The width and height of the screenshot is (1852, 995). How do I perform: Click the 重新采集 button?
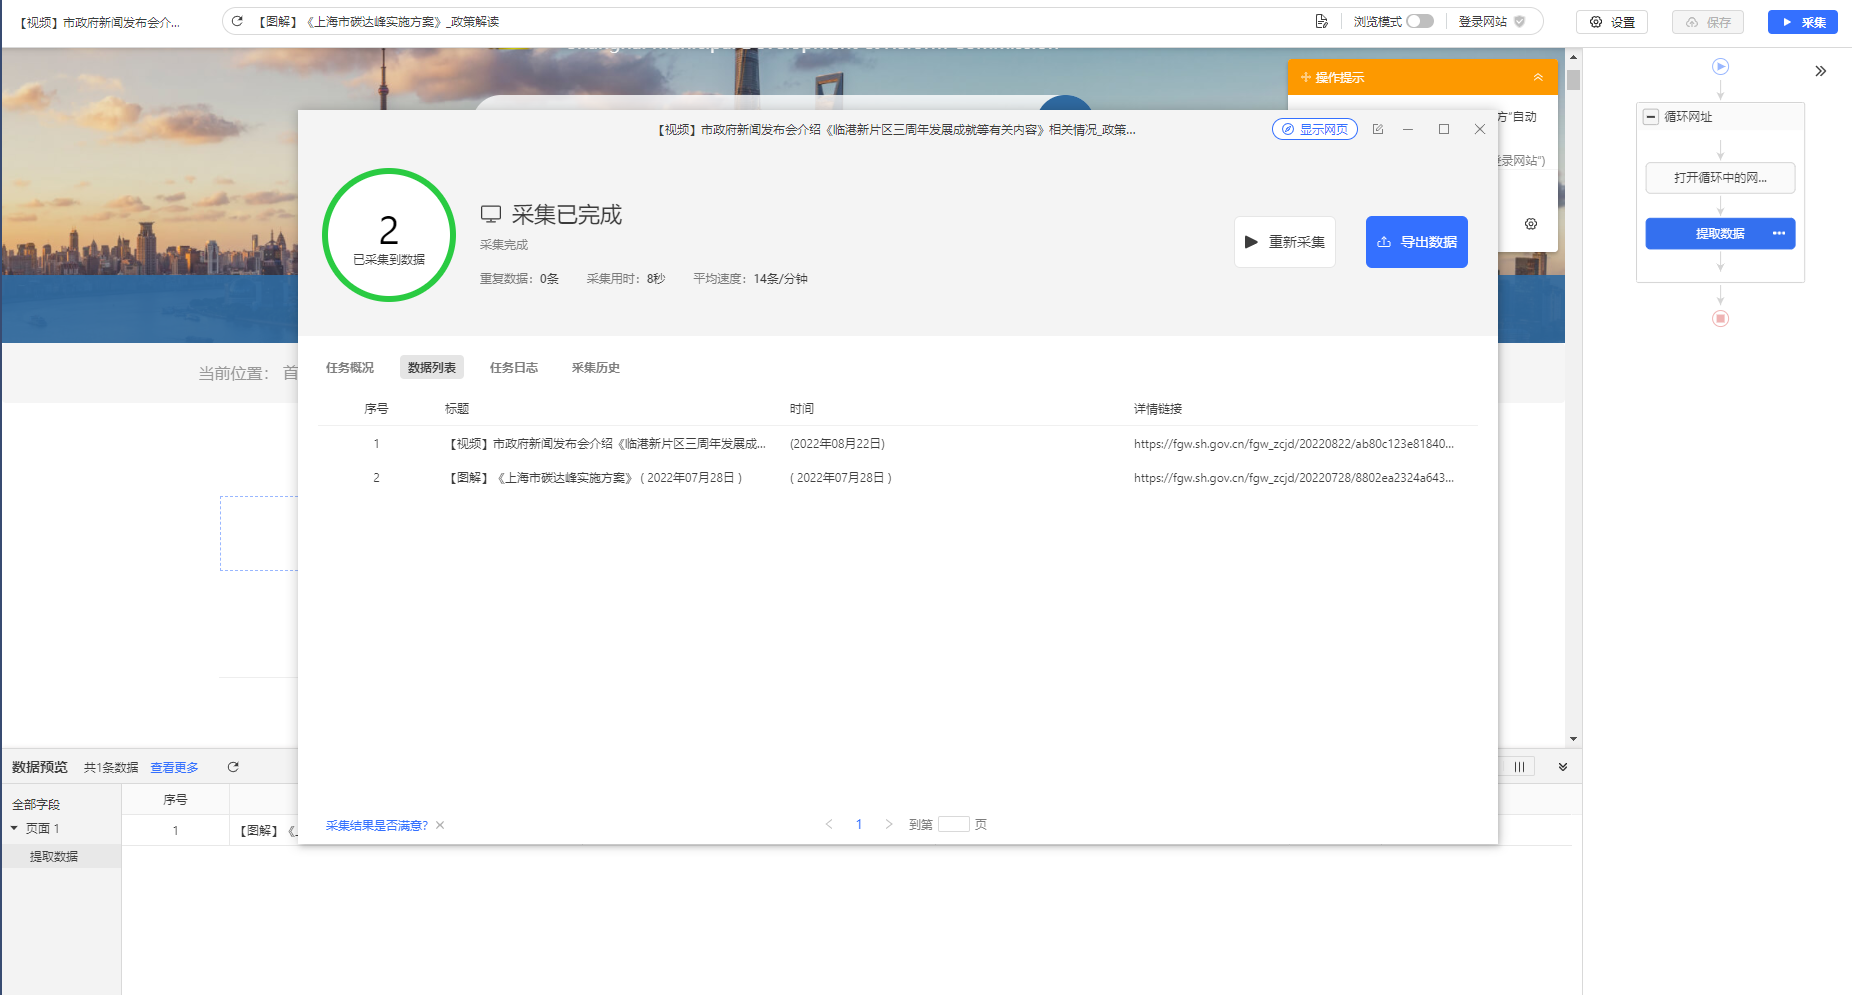[1285, 242]
